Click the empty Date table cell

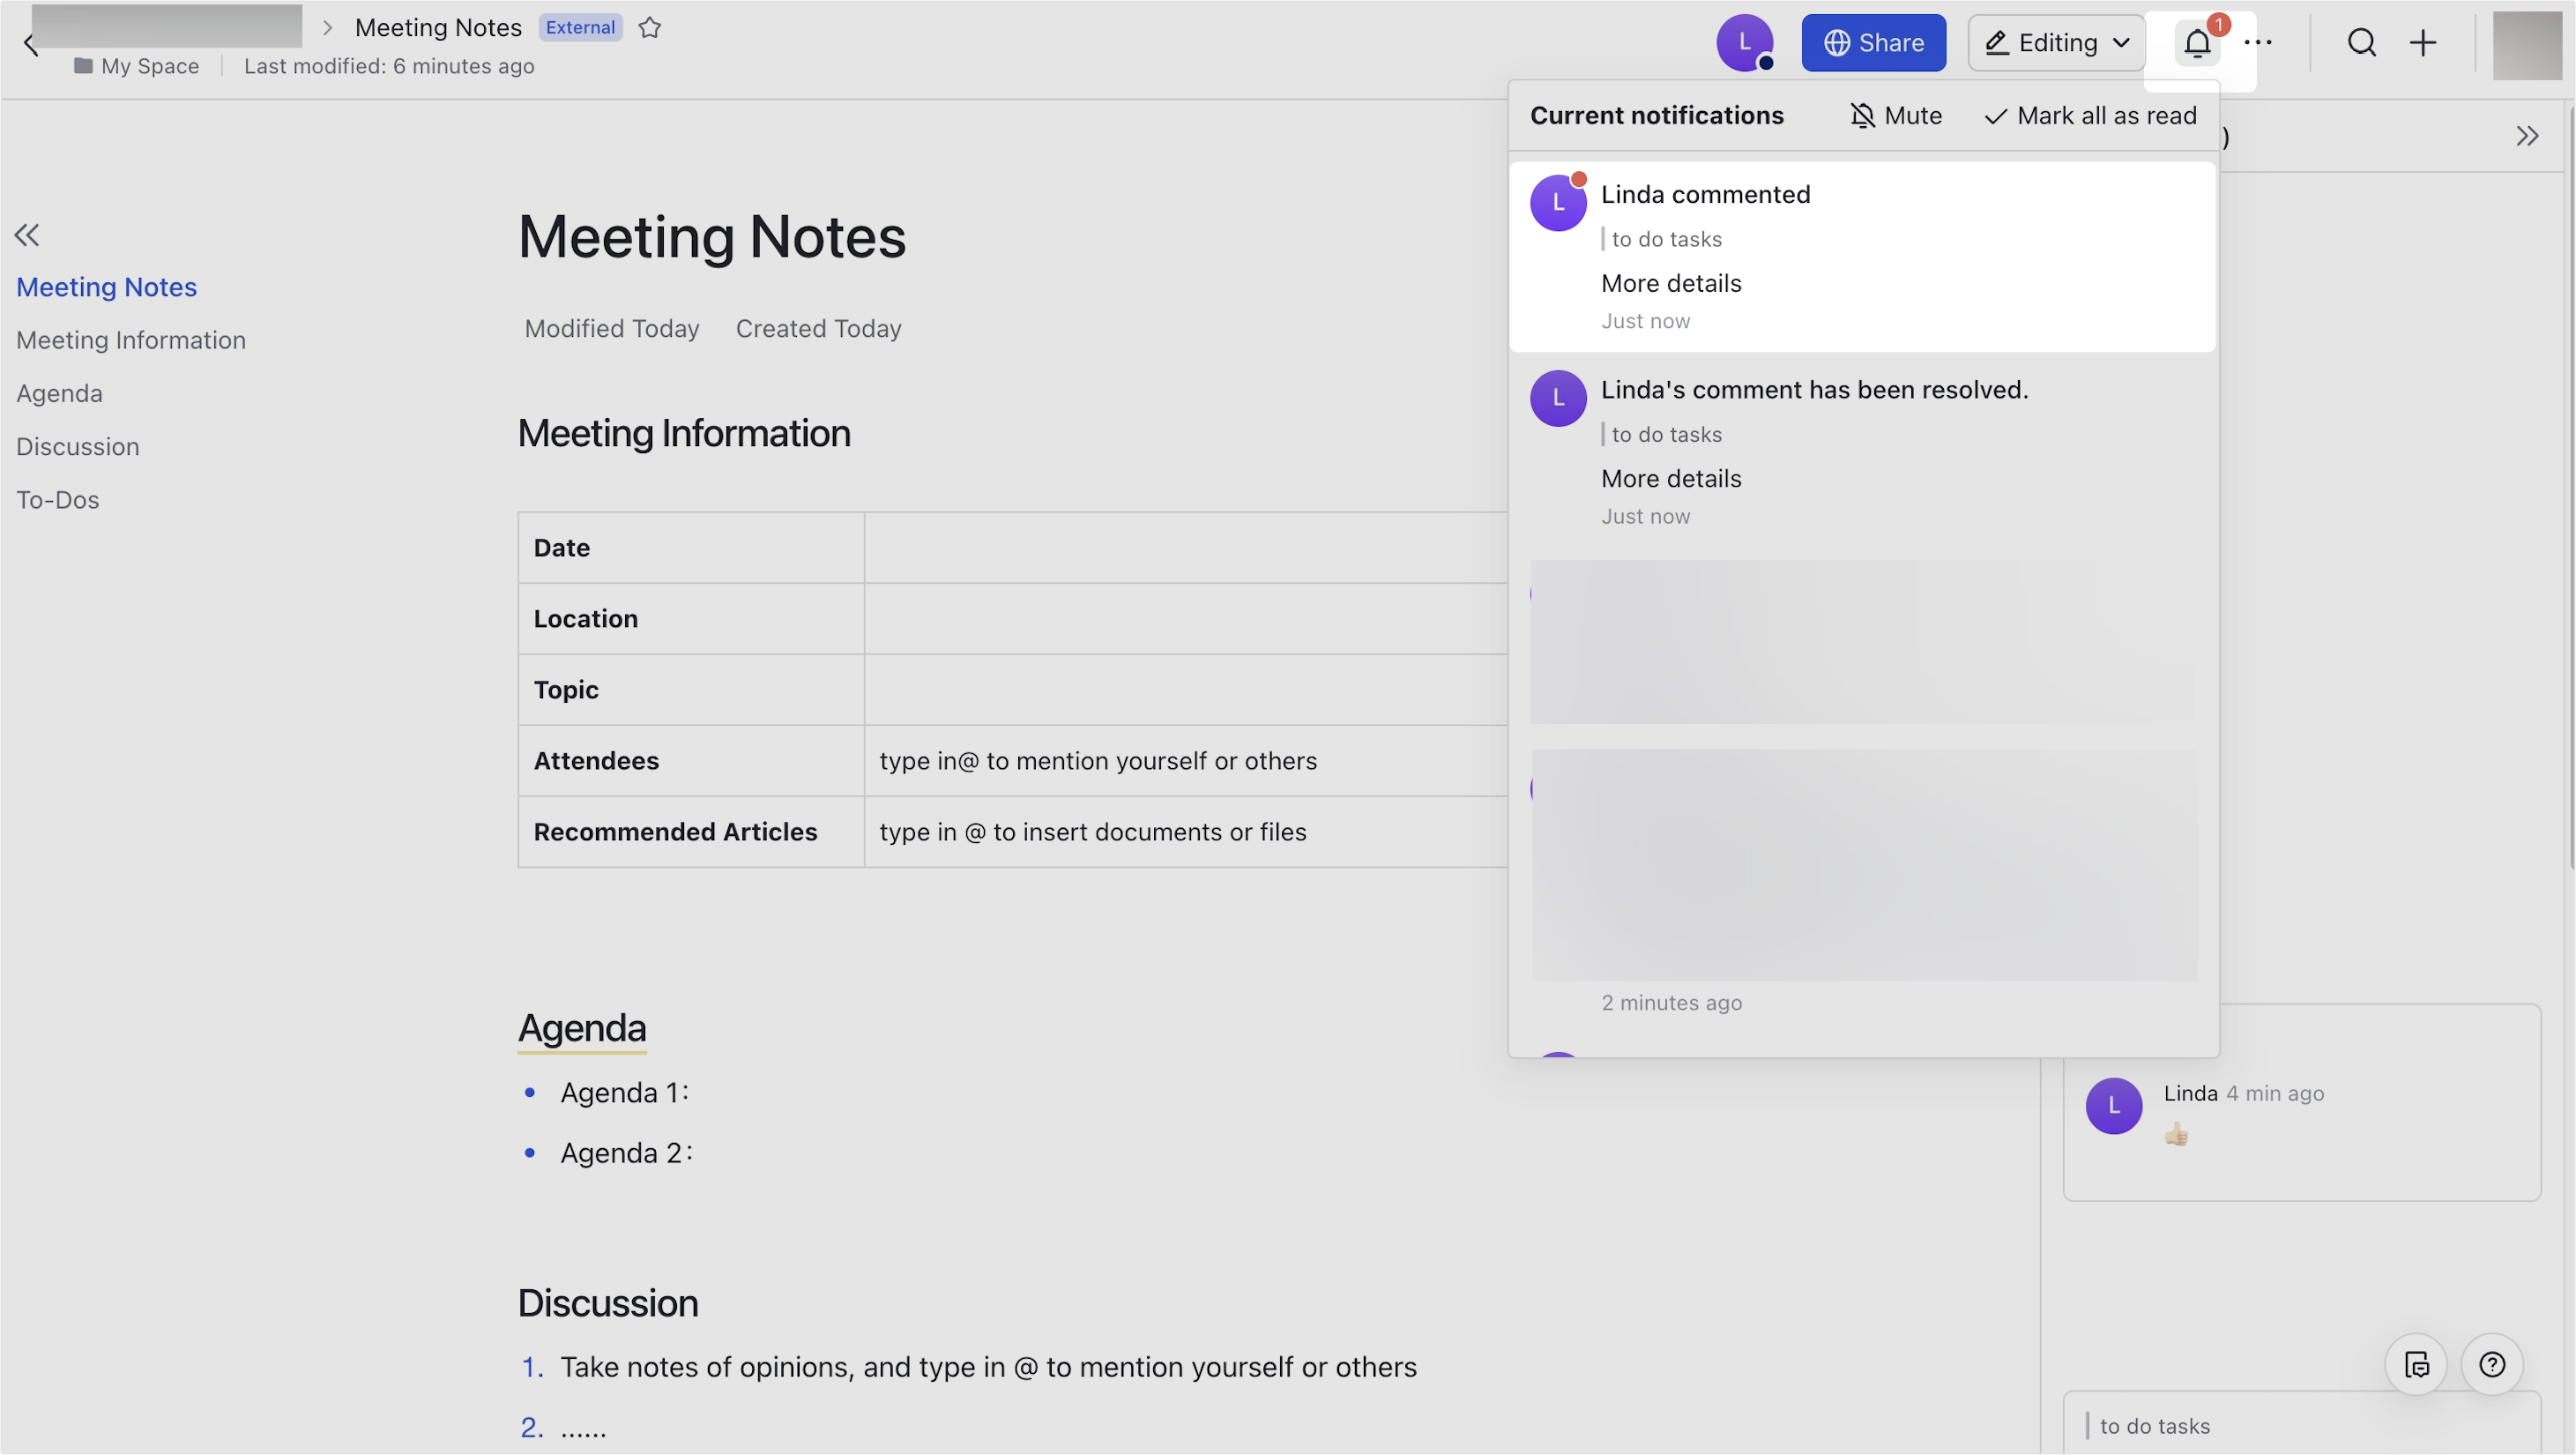[1186, 548]
